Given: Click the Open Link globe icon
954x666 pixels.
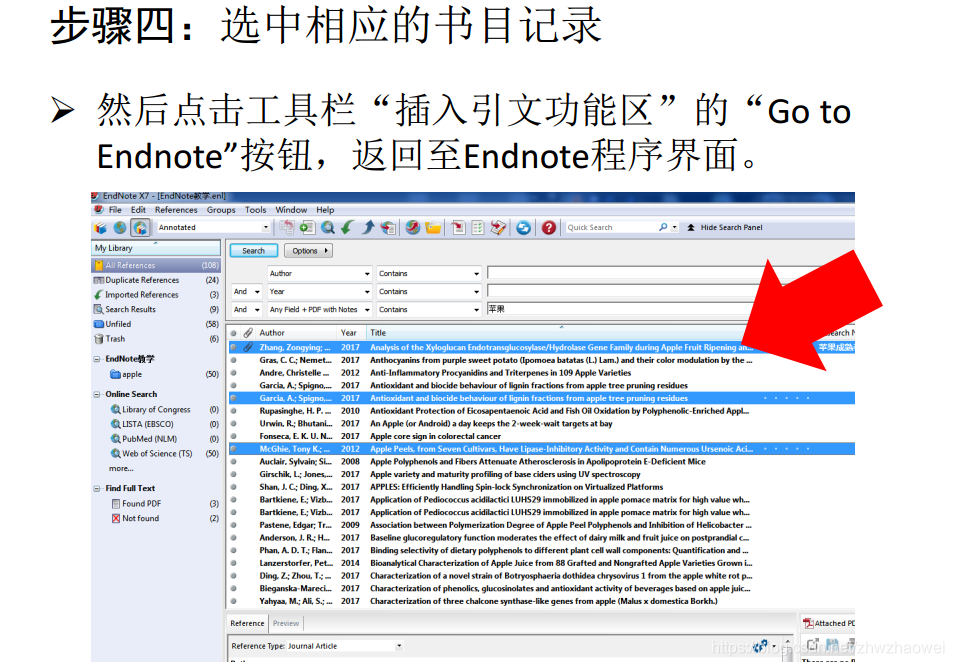Looking at the screenshot, I should point(413,227).
